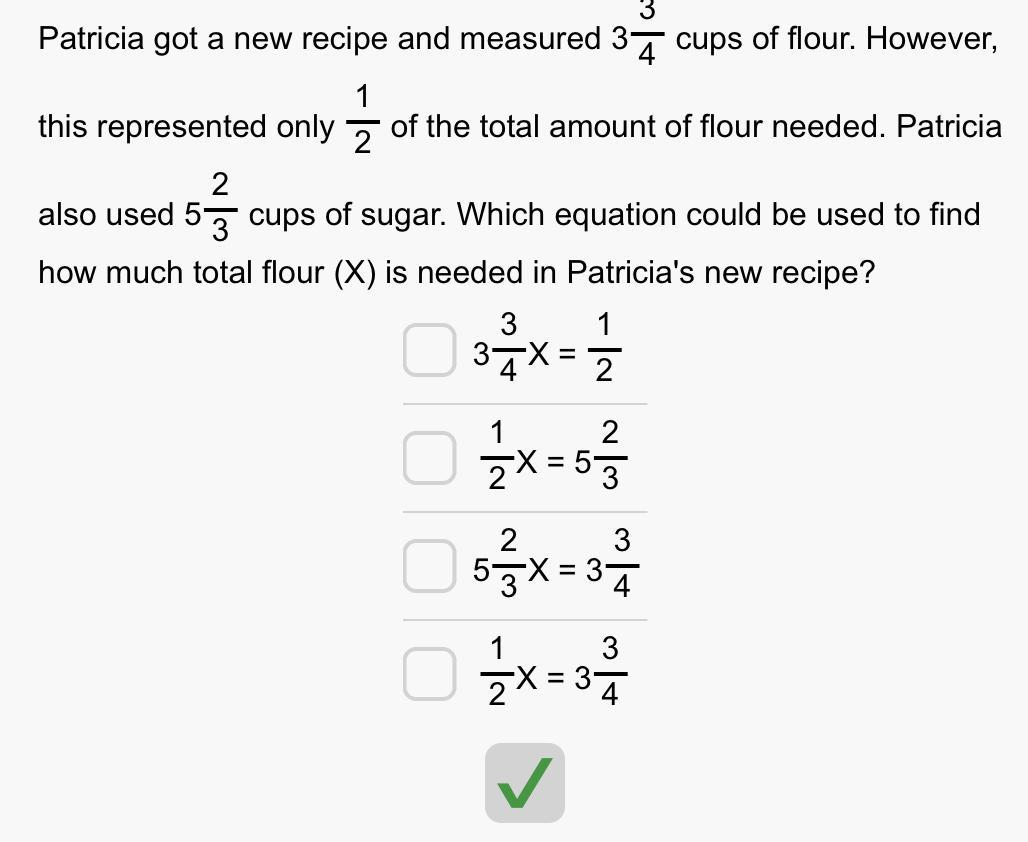Mark the checkbox next to ½X = 3¾

click(429, 675)
